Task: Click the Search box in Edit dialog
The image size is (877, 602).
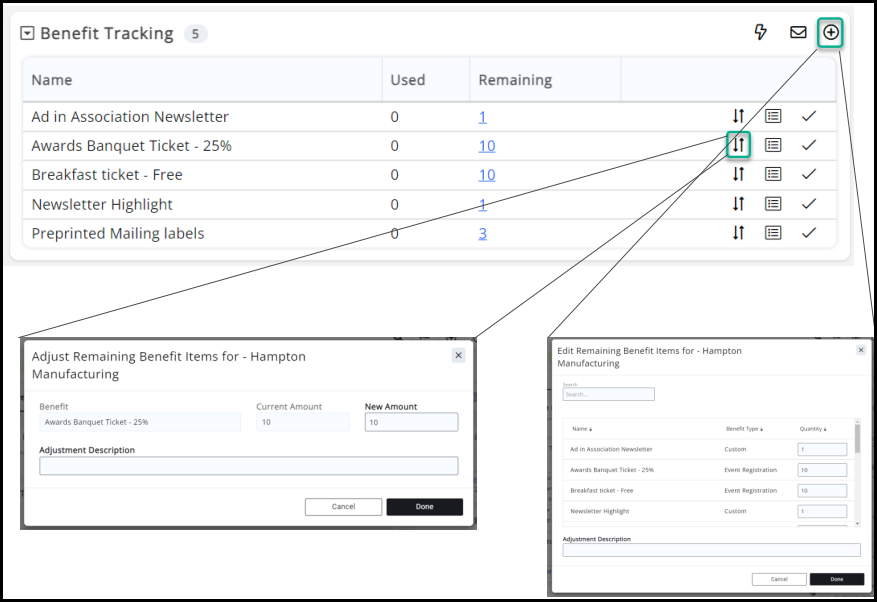Action: 608,394
